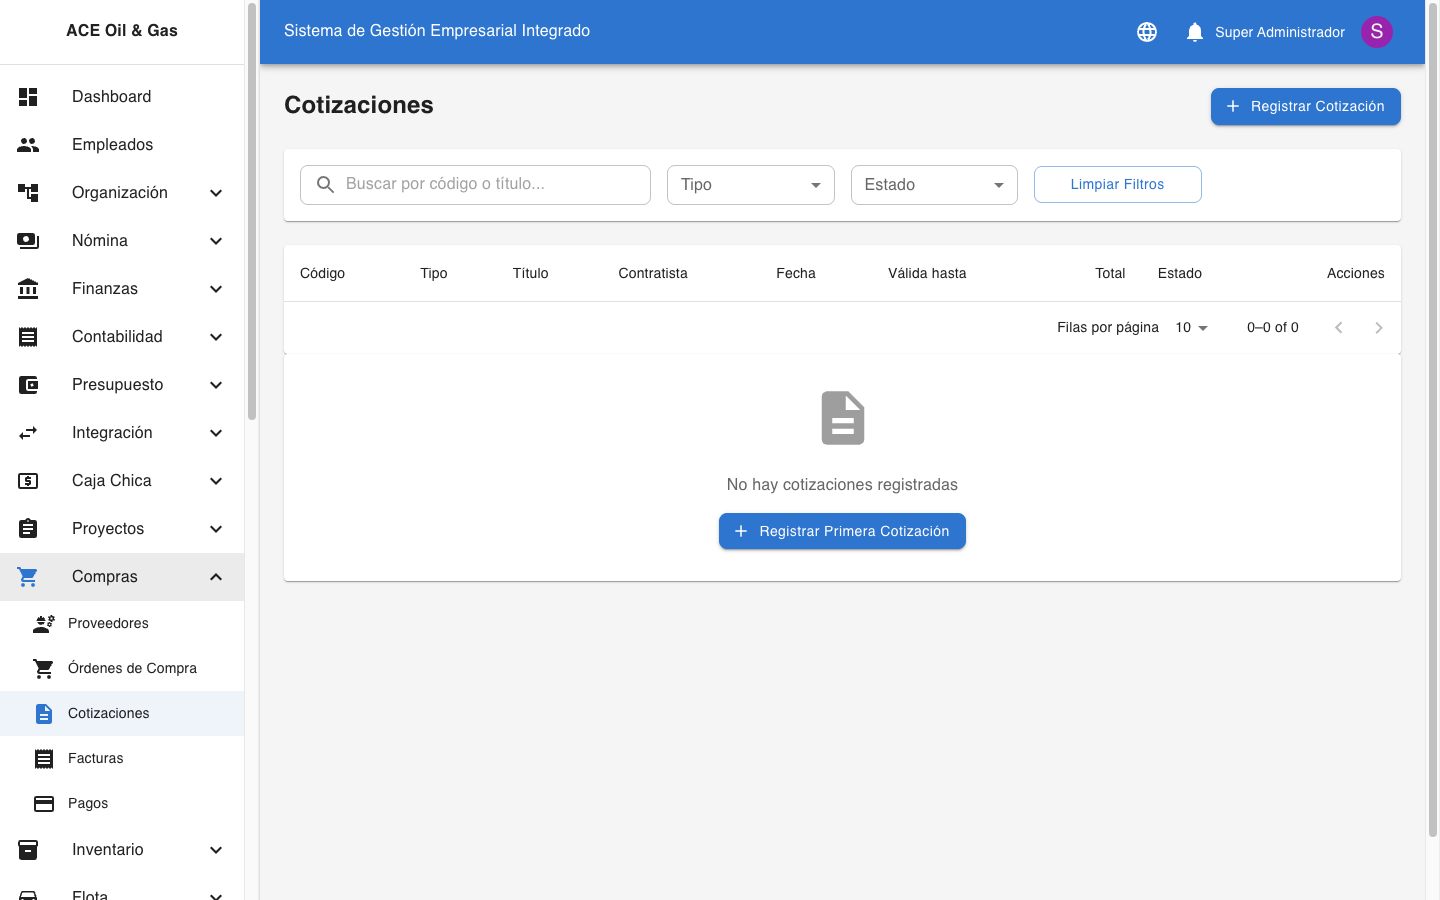Open the Tipo filter dropdown
Screen dimensions: 1440x900
(750, 185)
